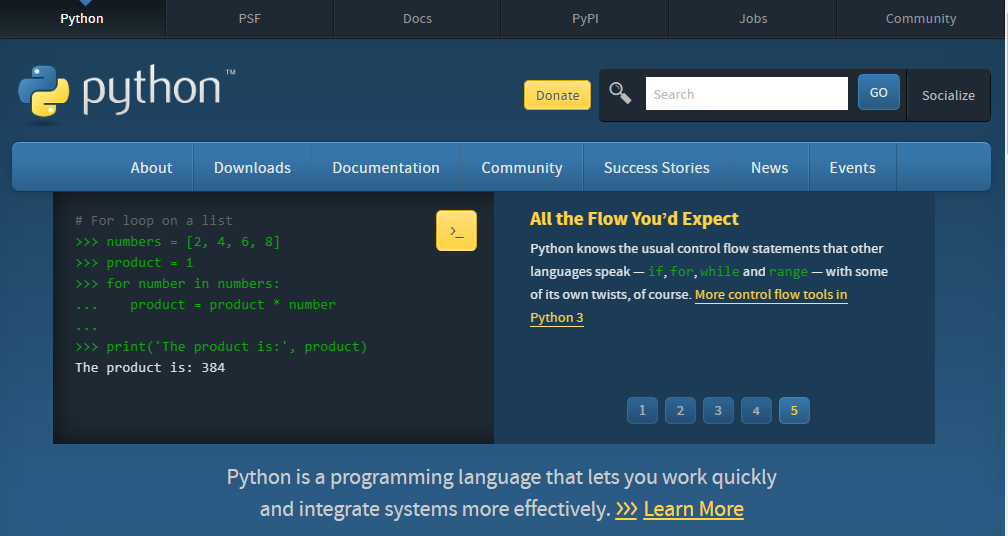Screen dimensions: 1008x536
Task: Open the Socialize menu
Action: click(x=948, y=95)
